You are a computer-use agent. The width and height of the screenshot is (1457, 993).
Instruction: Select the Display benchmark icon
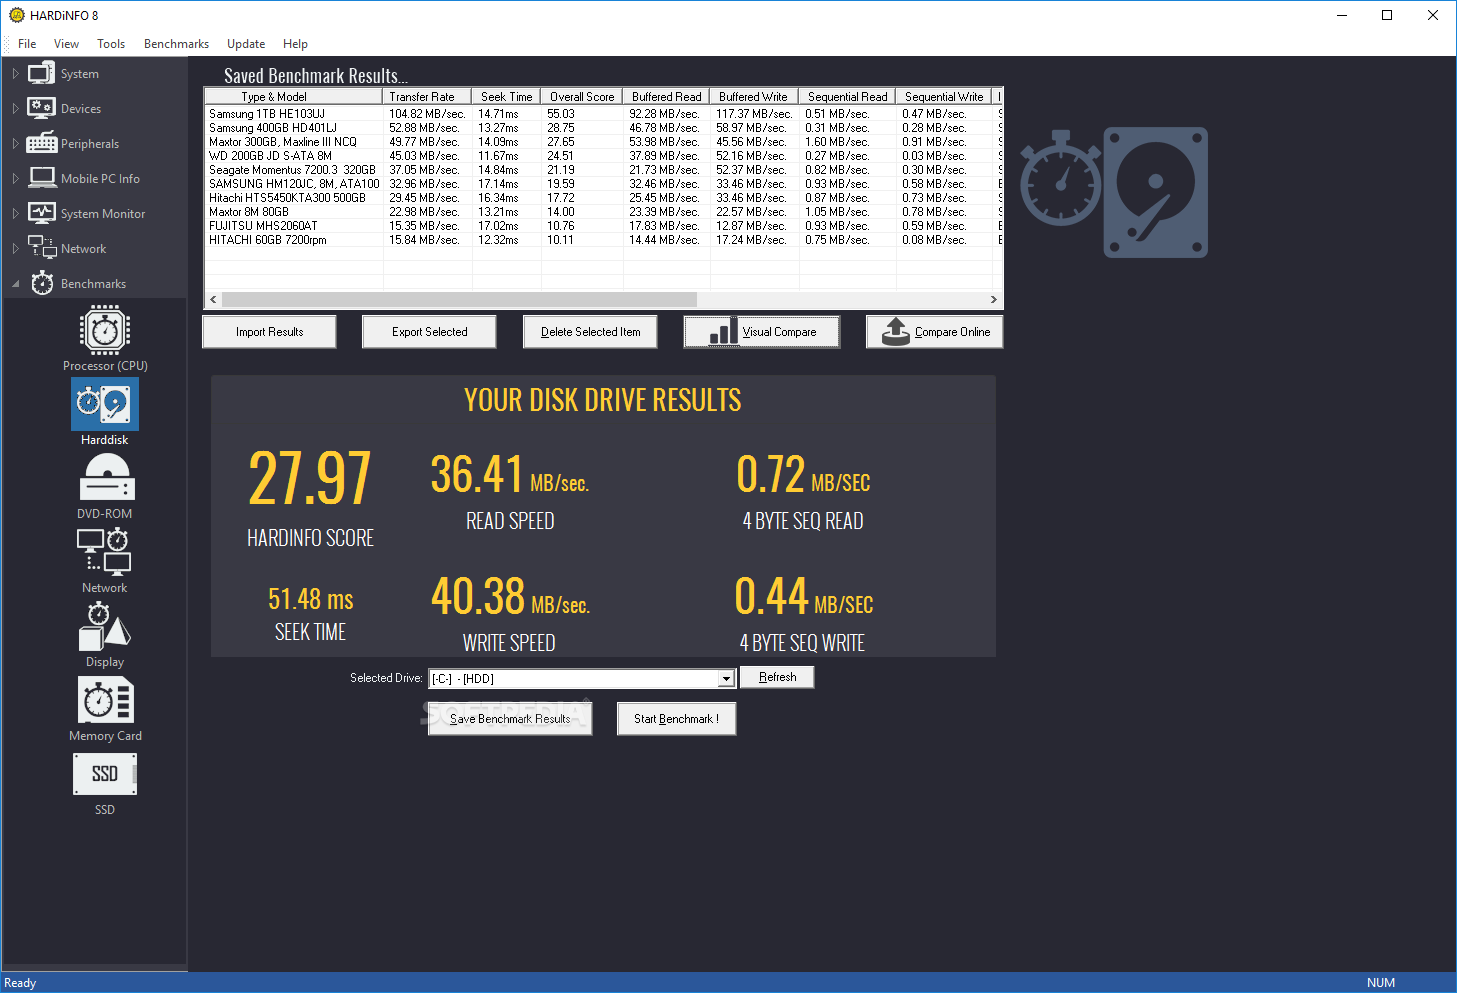pyautogui.click(x=104, y=626)
